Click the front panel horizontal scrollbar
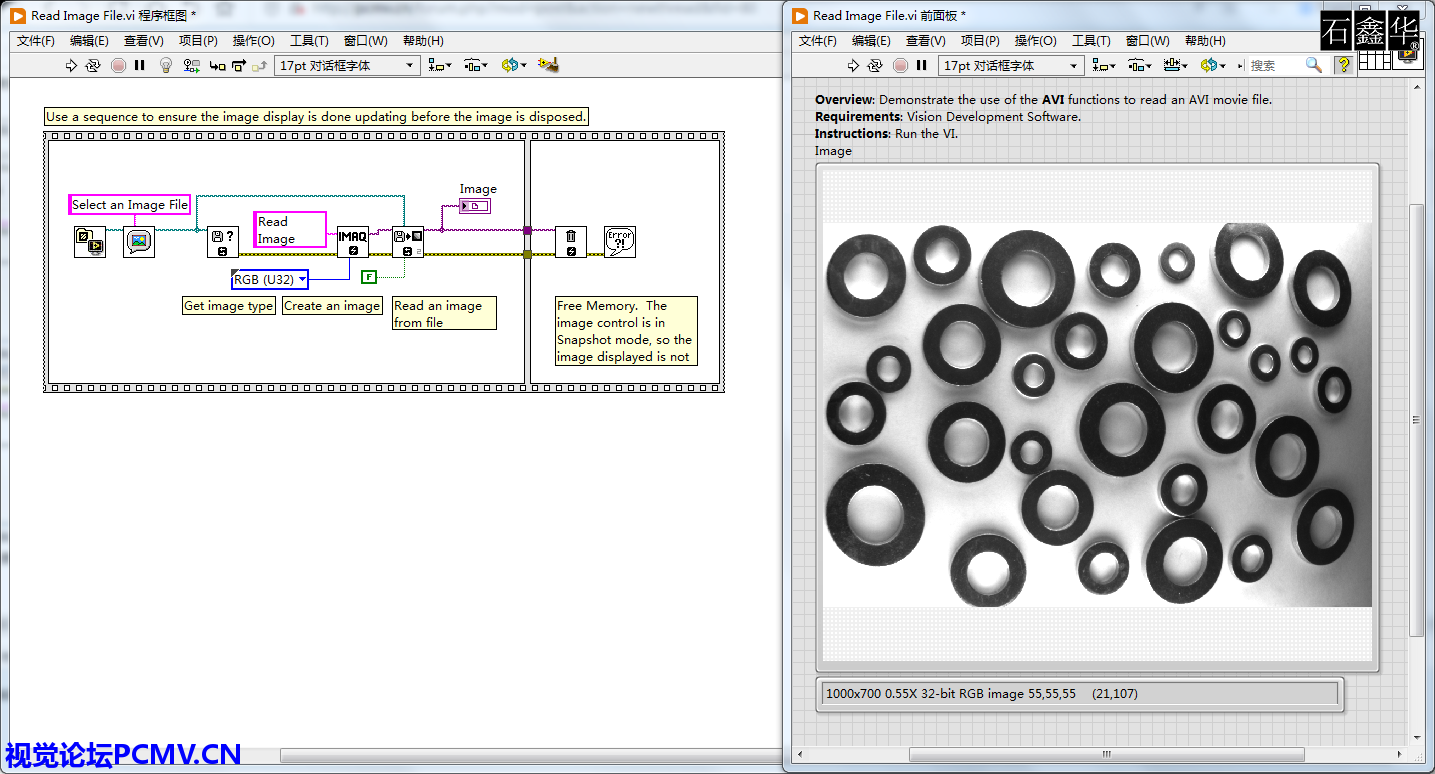1435x774 pixels. [x=1105, y=755]
